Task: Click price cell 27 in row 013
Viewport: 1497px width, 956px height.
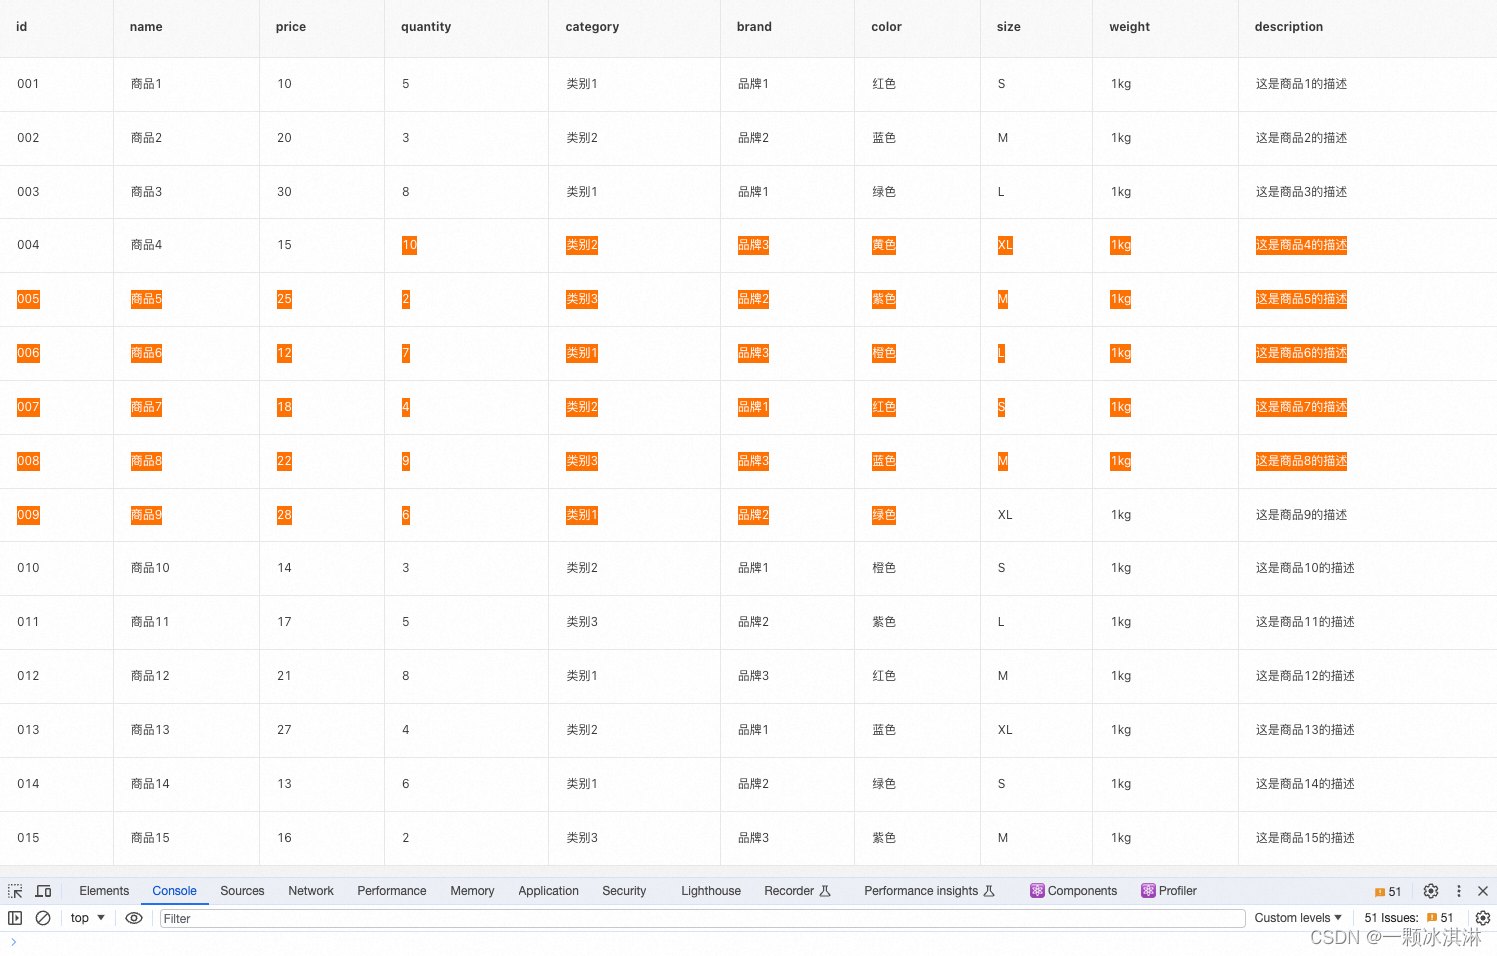Action: click(x=284, y=730)
